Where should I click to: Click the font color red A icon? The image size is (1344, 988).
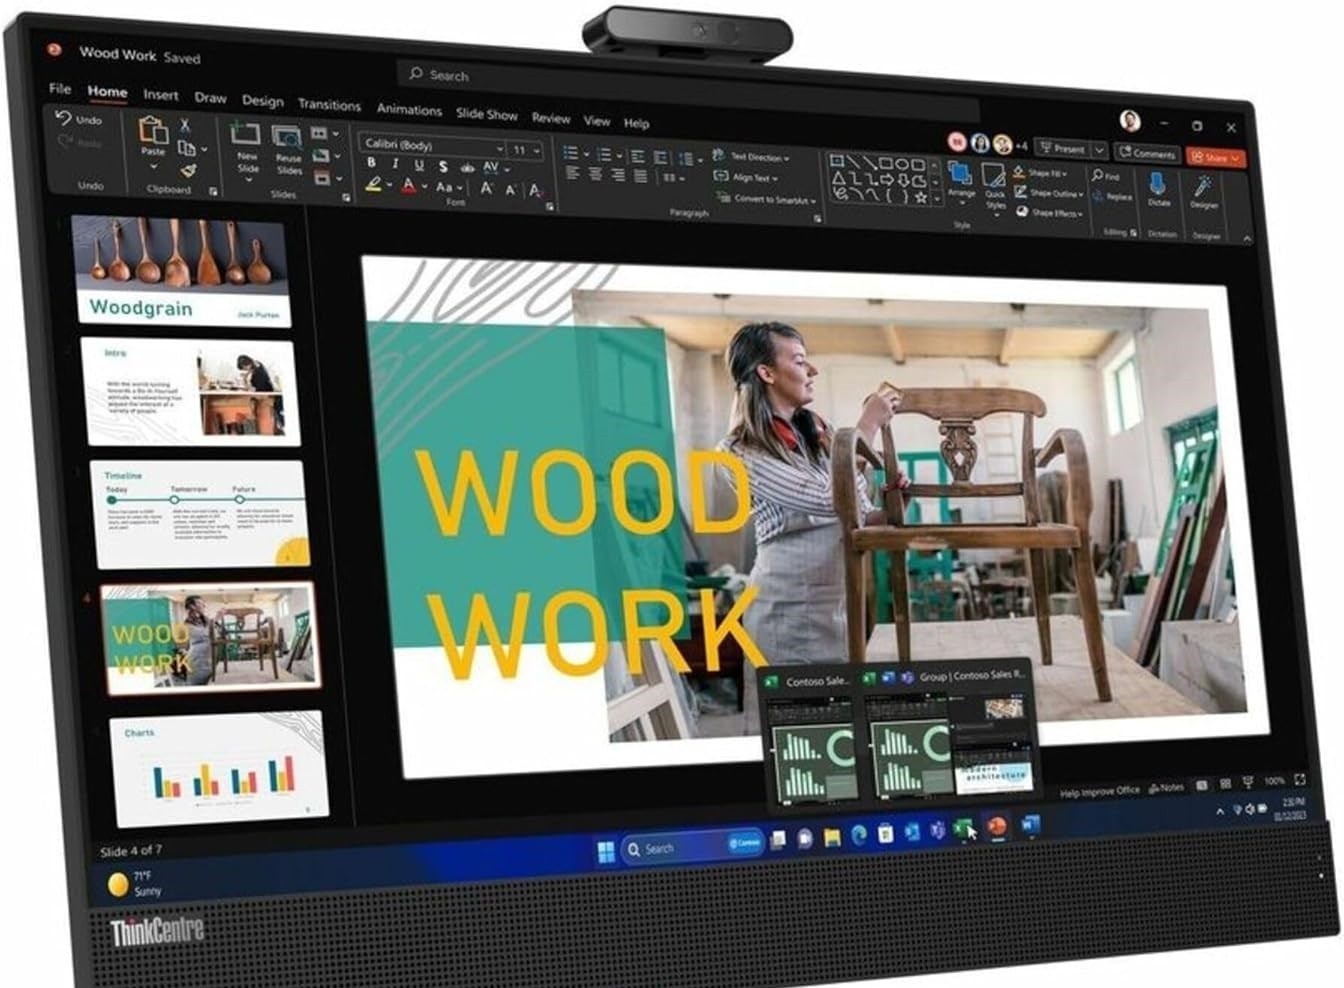point(408,185)
